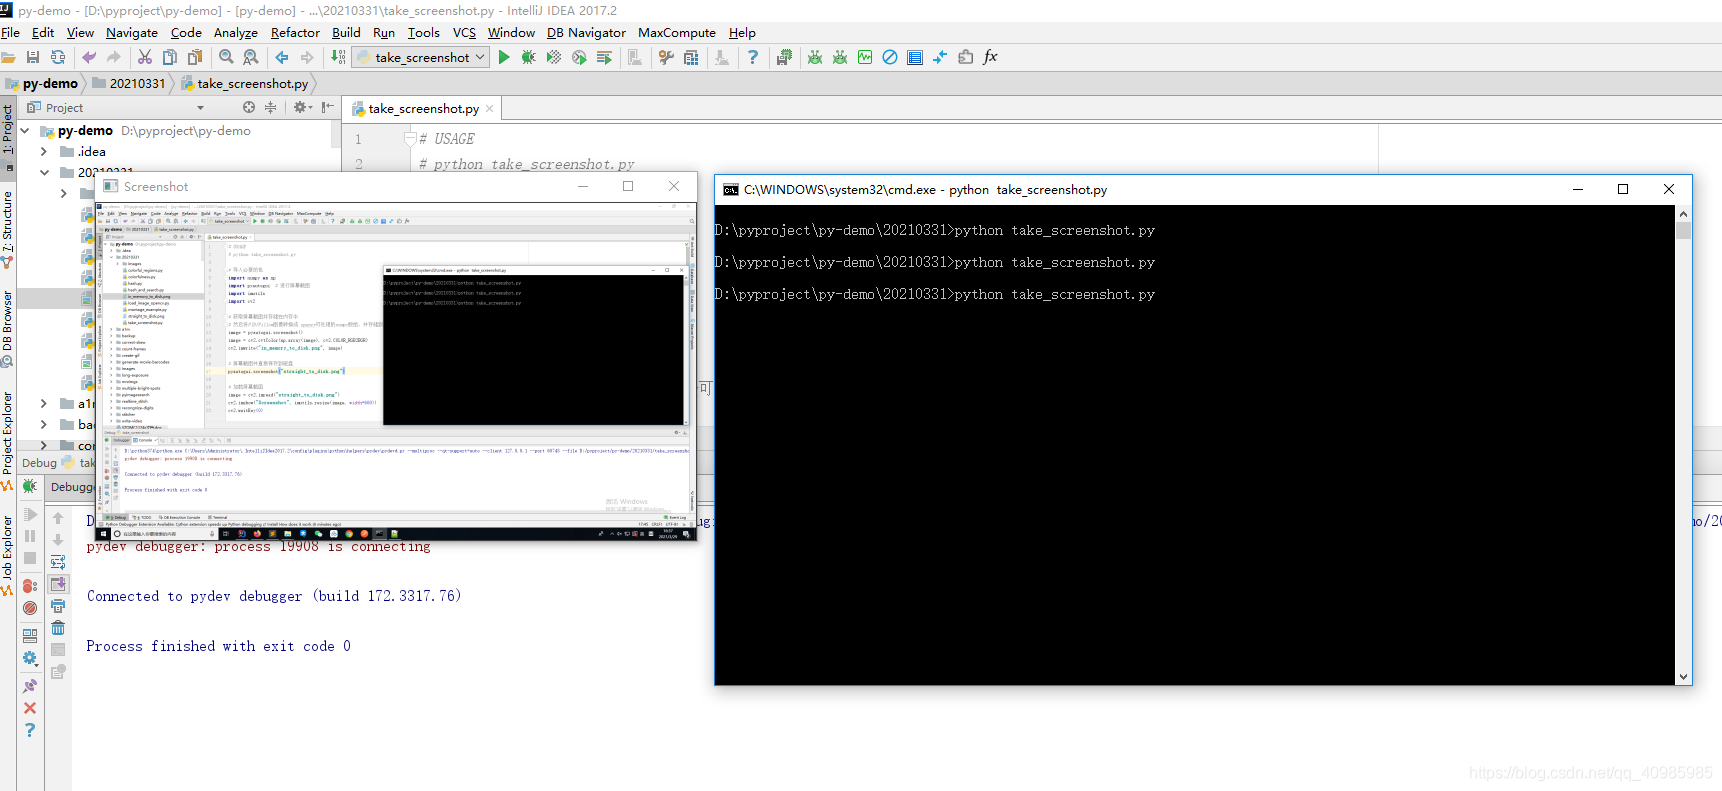Click the Copy toolbar icon
The height and width of the screenshot is (791, 1722).
pyautogui.click(x=170, y=57)
